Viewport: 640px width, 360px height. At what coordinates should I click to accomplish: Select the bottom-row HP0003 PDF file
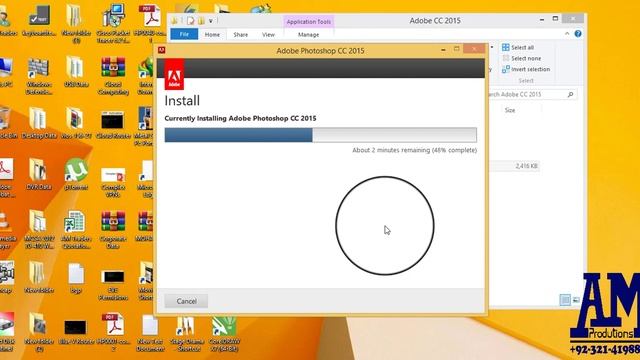coord(113,332)
